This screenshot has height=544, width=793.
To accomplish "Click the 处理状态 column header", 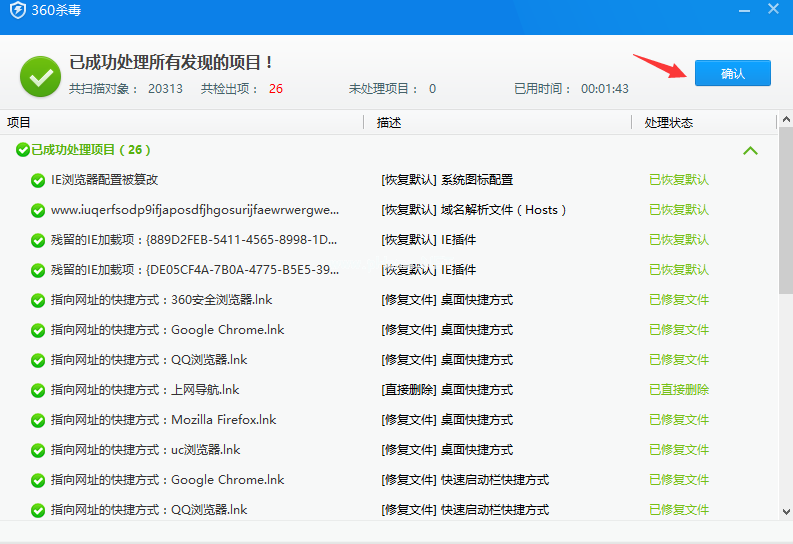I will pos(668,123).
